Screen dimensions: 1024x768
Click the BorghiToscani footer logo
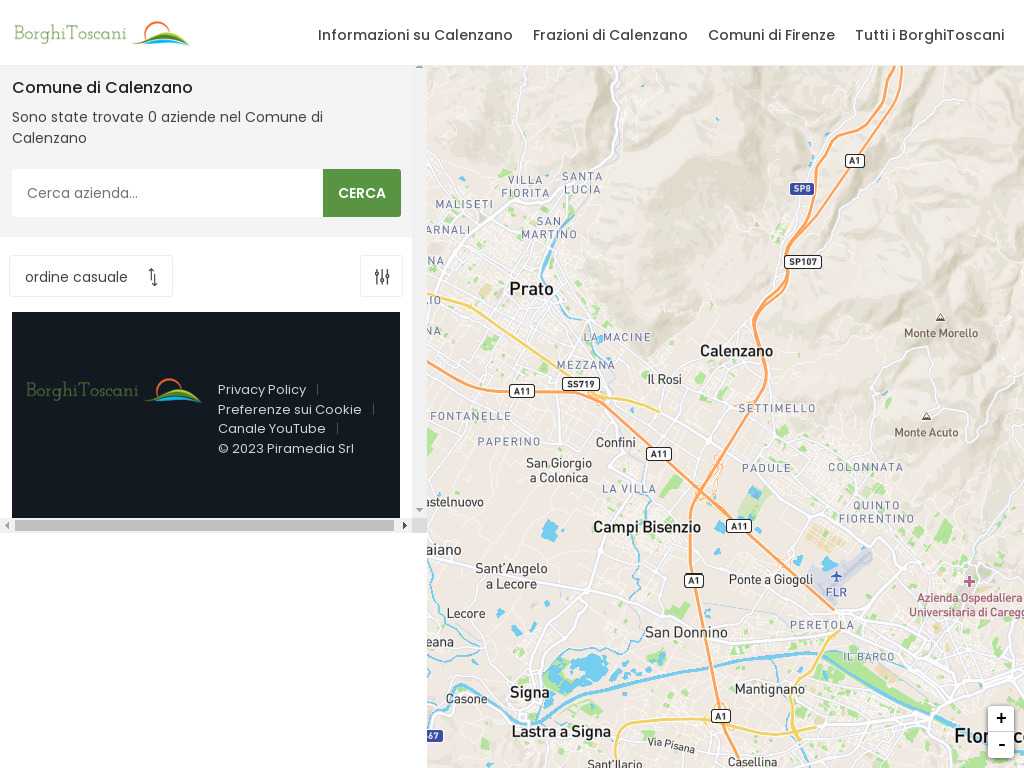pos(114,390)
